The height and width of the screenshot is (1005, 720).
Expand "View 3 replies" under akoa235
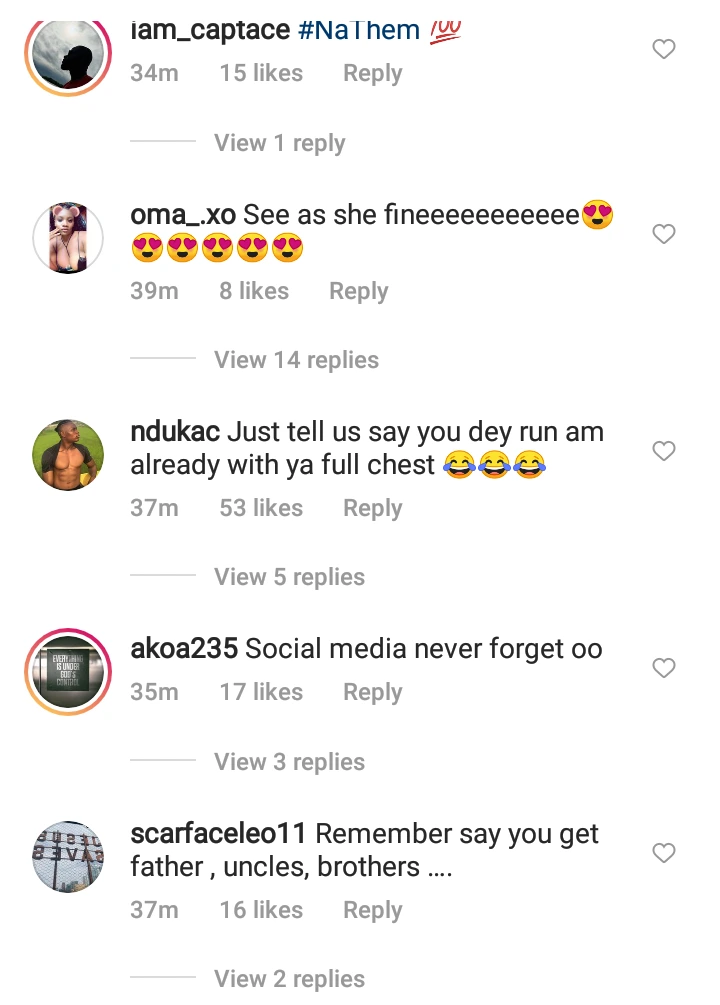coord(289,762)
